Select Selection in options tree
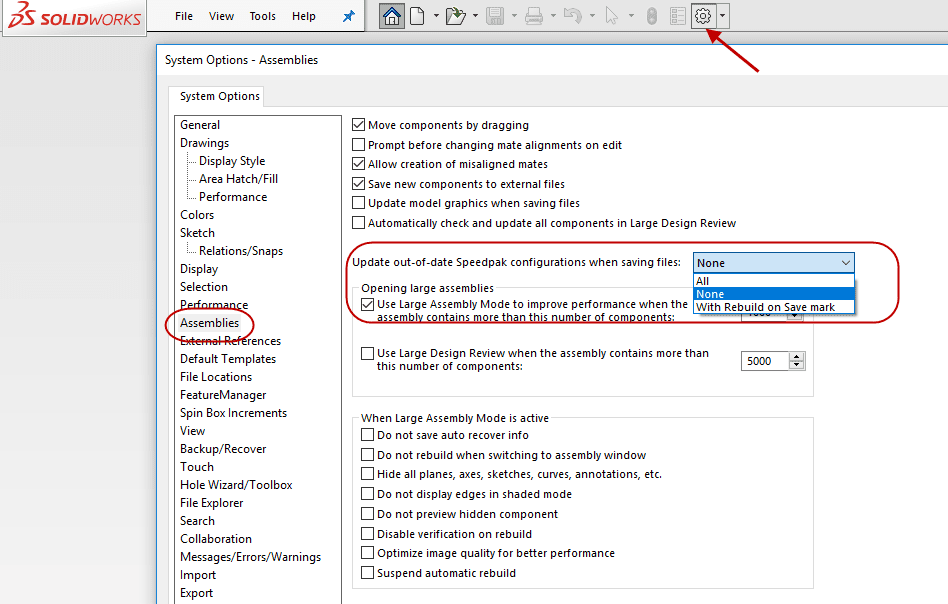The width and height of the screenshot is (948, 604). 204,287
